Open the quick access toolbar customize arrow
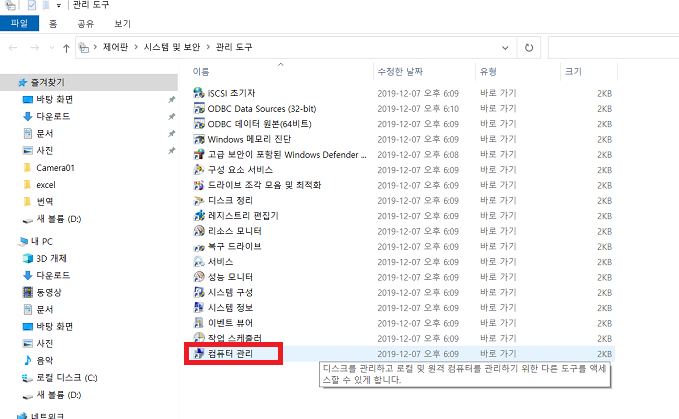679x419 pixels. 58,6
